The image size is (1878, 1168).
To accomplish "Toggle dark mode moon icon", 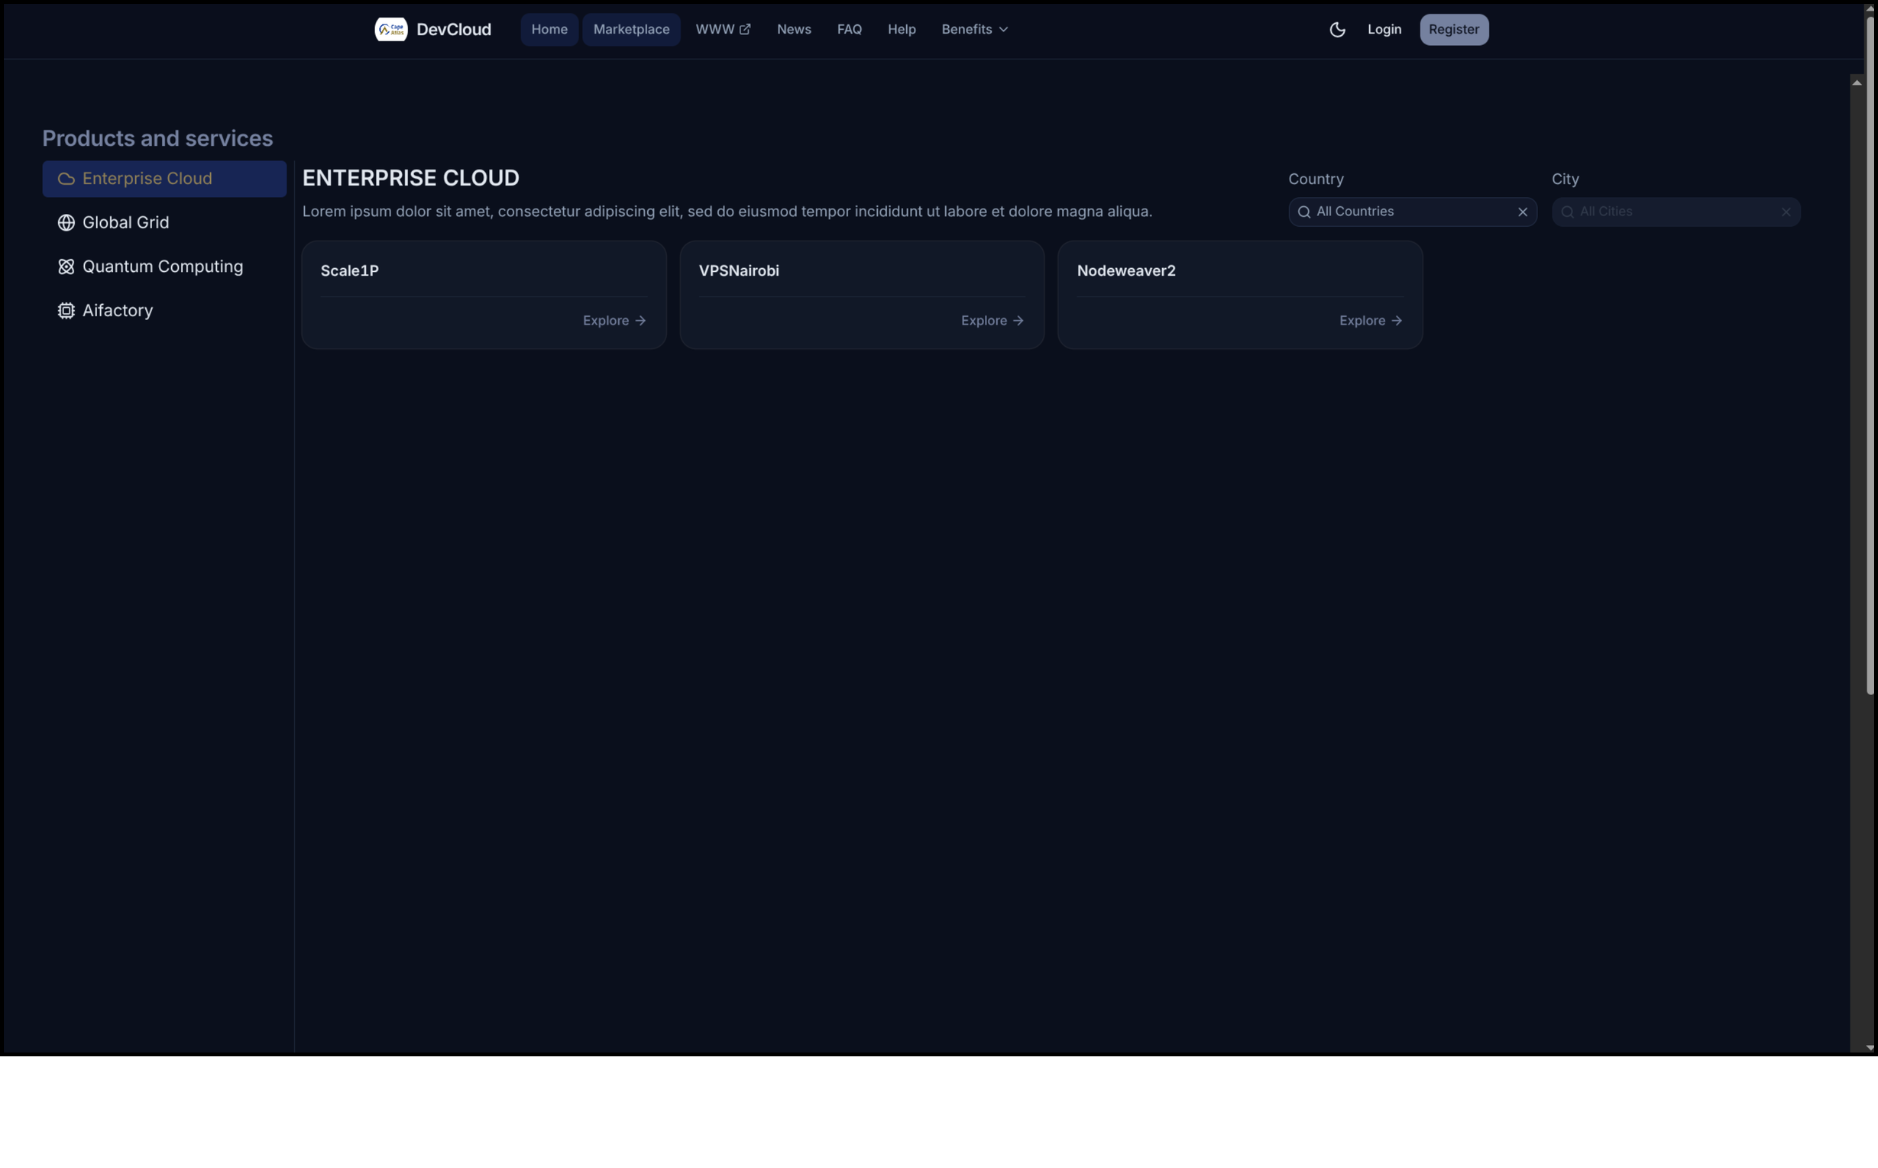I will [x=1337, y=29].
